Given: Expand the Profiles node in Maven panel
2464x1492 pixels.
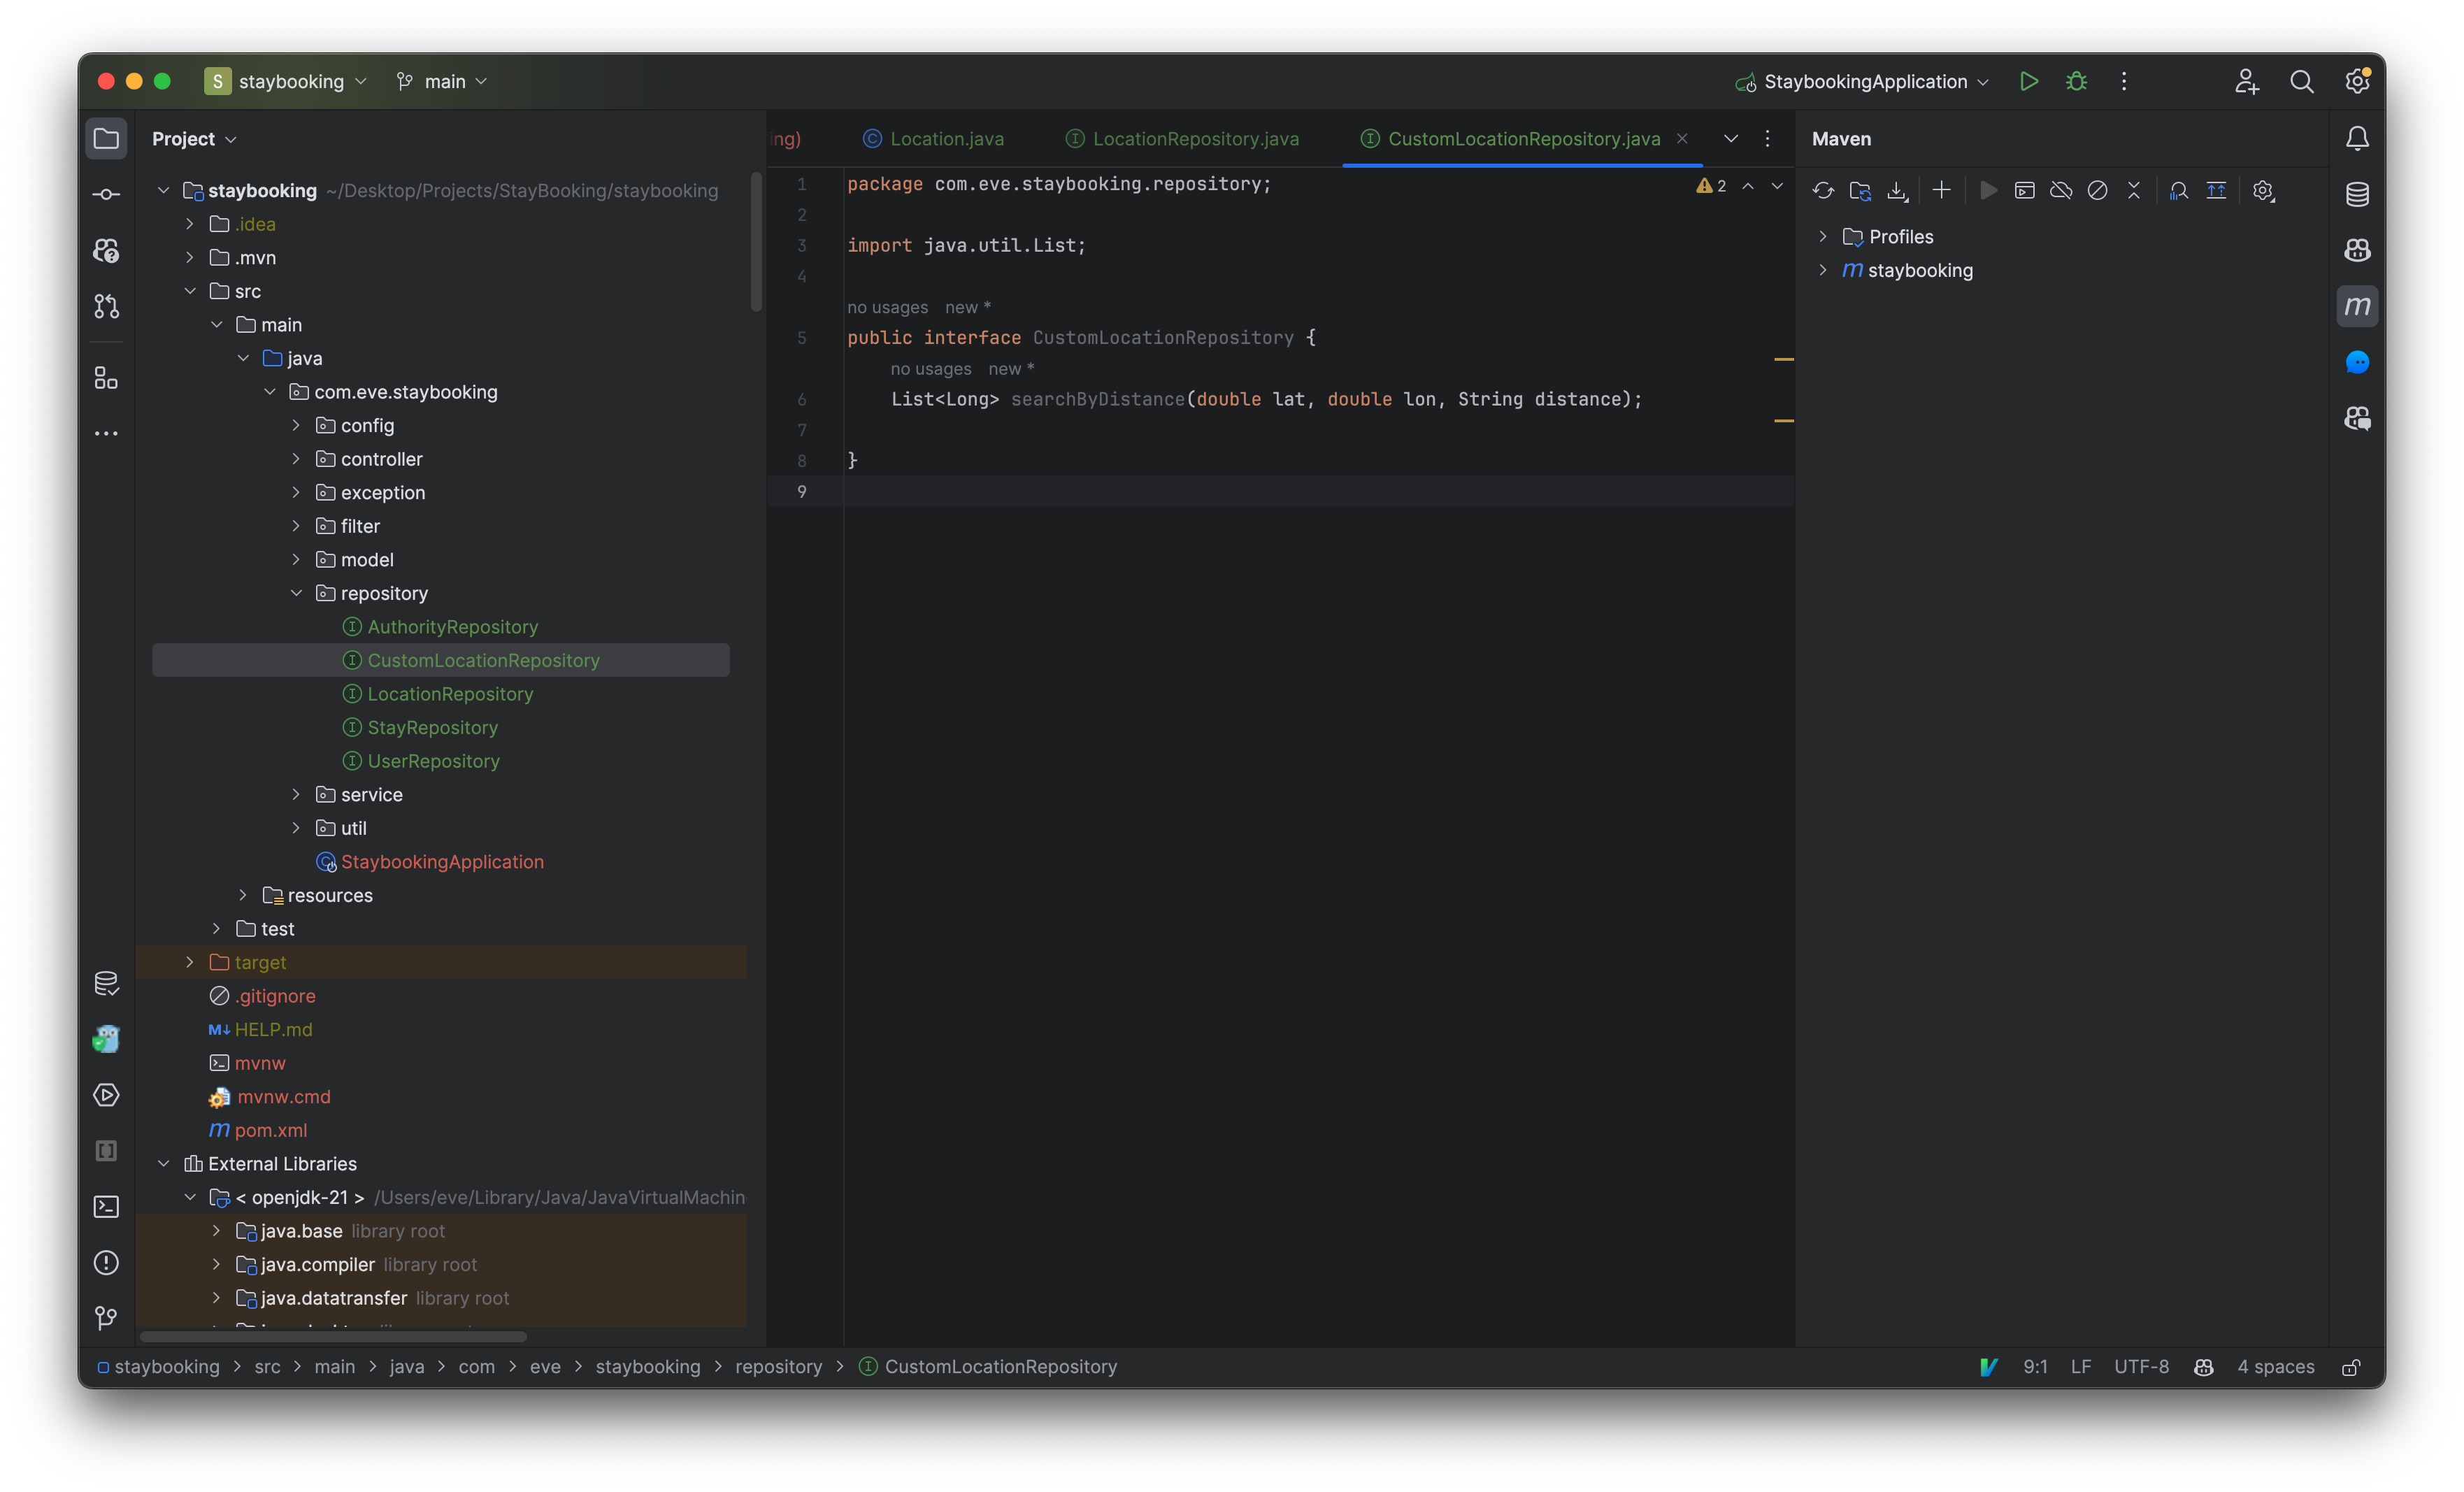Looking at the screenshot, I should [1823, 236].
